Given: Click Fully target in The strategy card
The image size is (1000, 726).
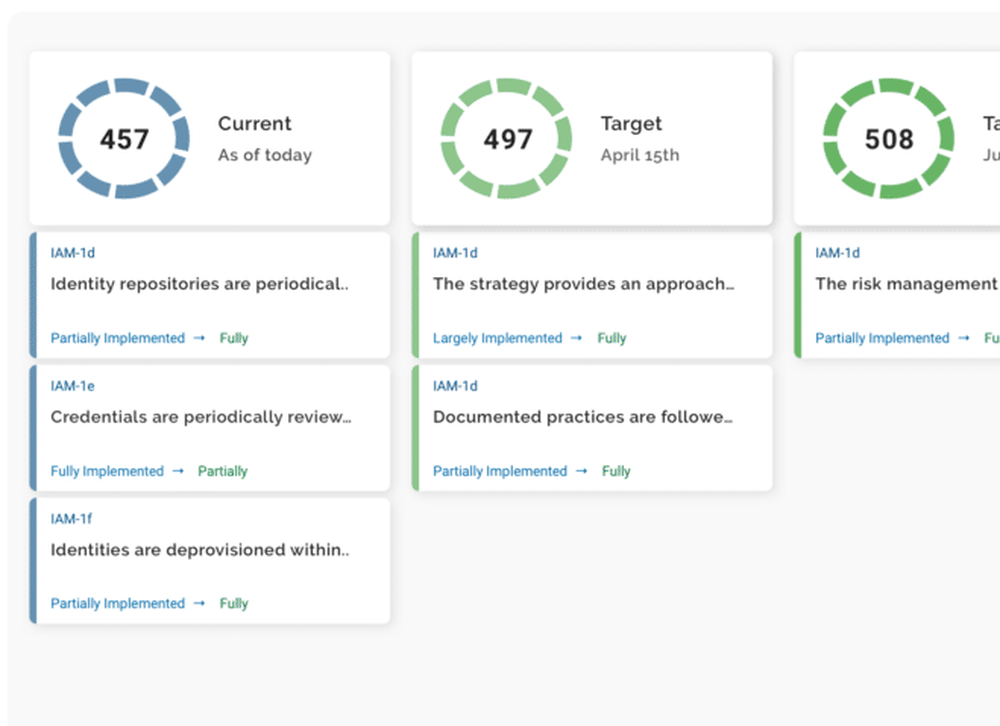Looking at the screenshot, I should pyautogui.click(x=612, y=338).
